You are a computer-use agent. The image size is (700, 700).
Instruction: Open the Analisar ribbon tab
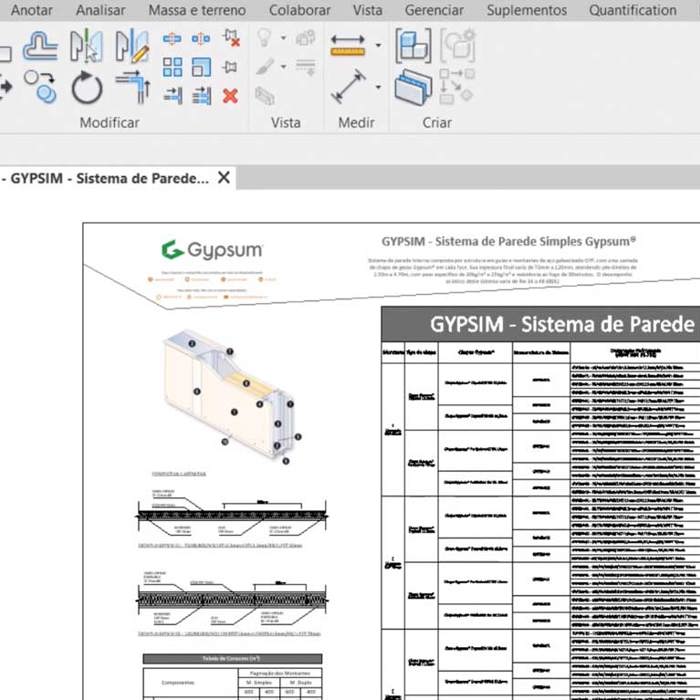tap(100, 10)
